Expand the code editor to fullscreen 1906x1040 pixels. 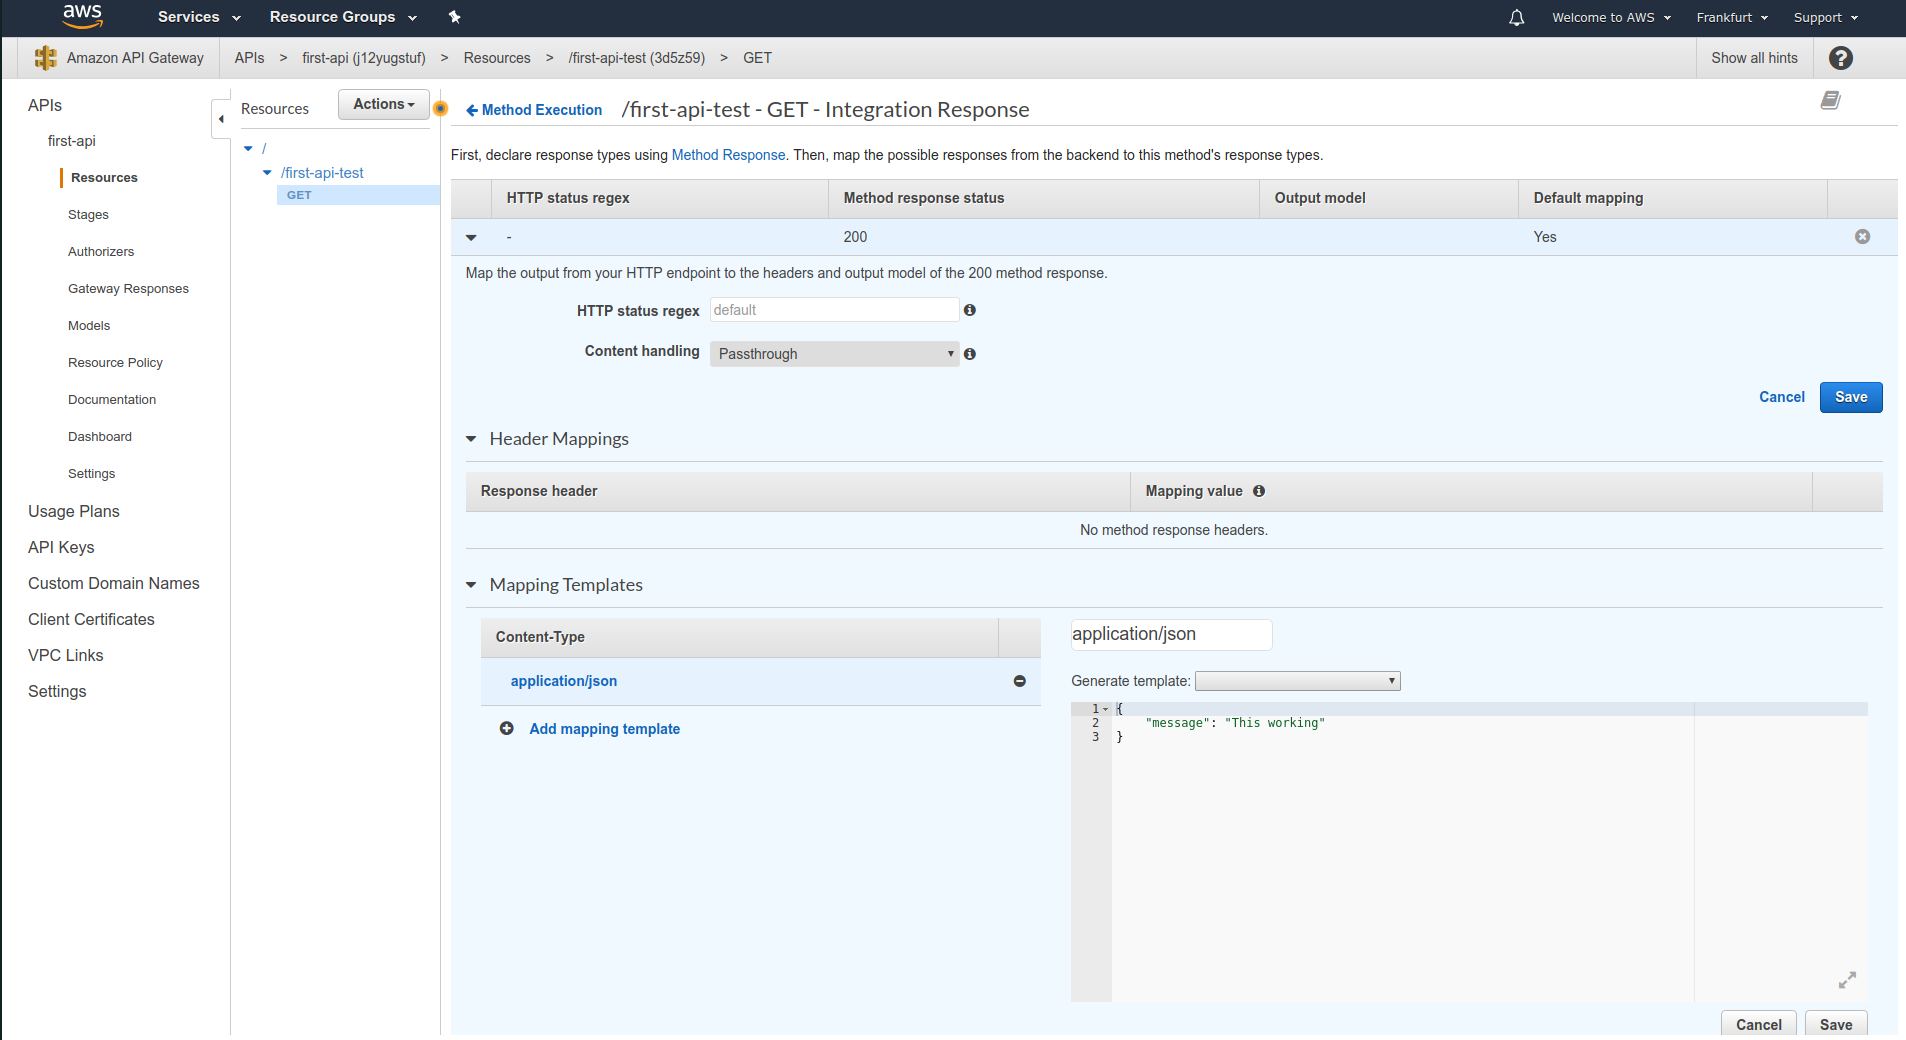tap(1847, 980)
